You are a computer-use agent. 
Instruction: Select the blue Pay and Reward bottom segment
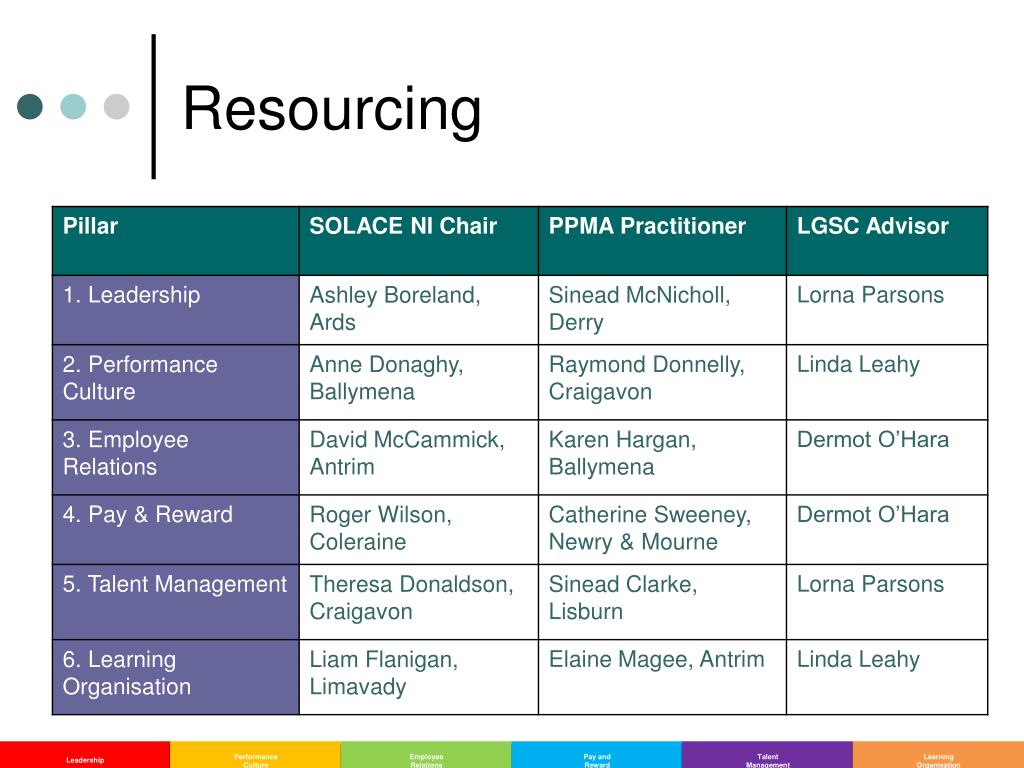pyautogui.click(x=596, y=755)
